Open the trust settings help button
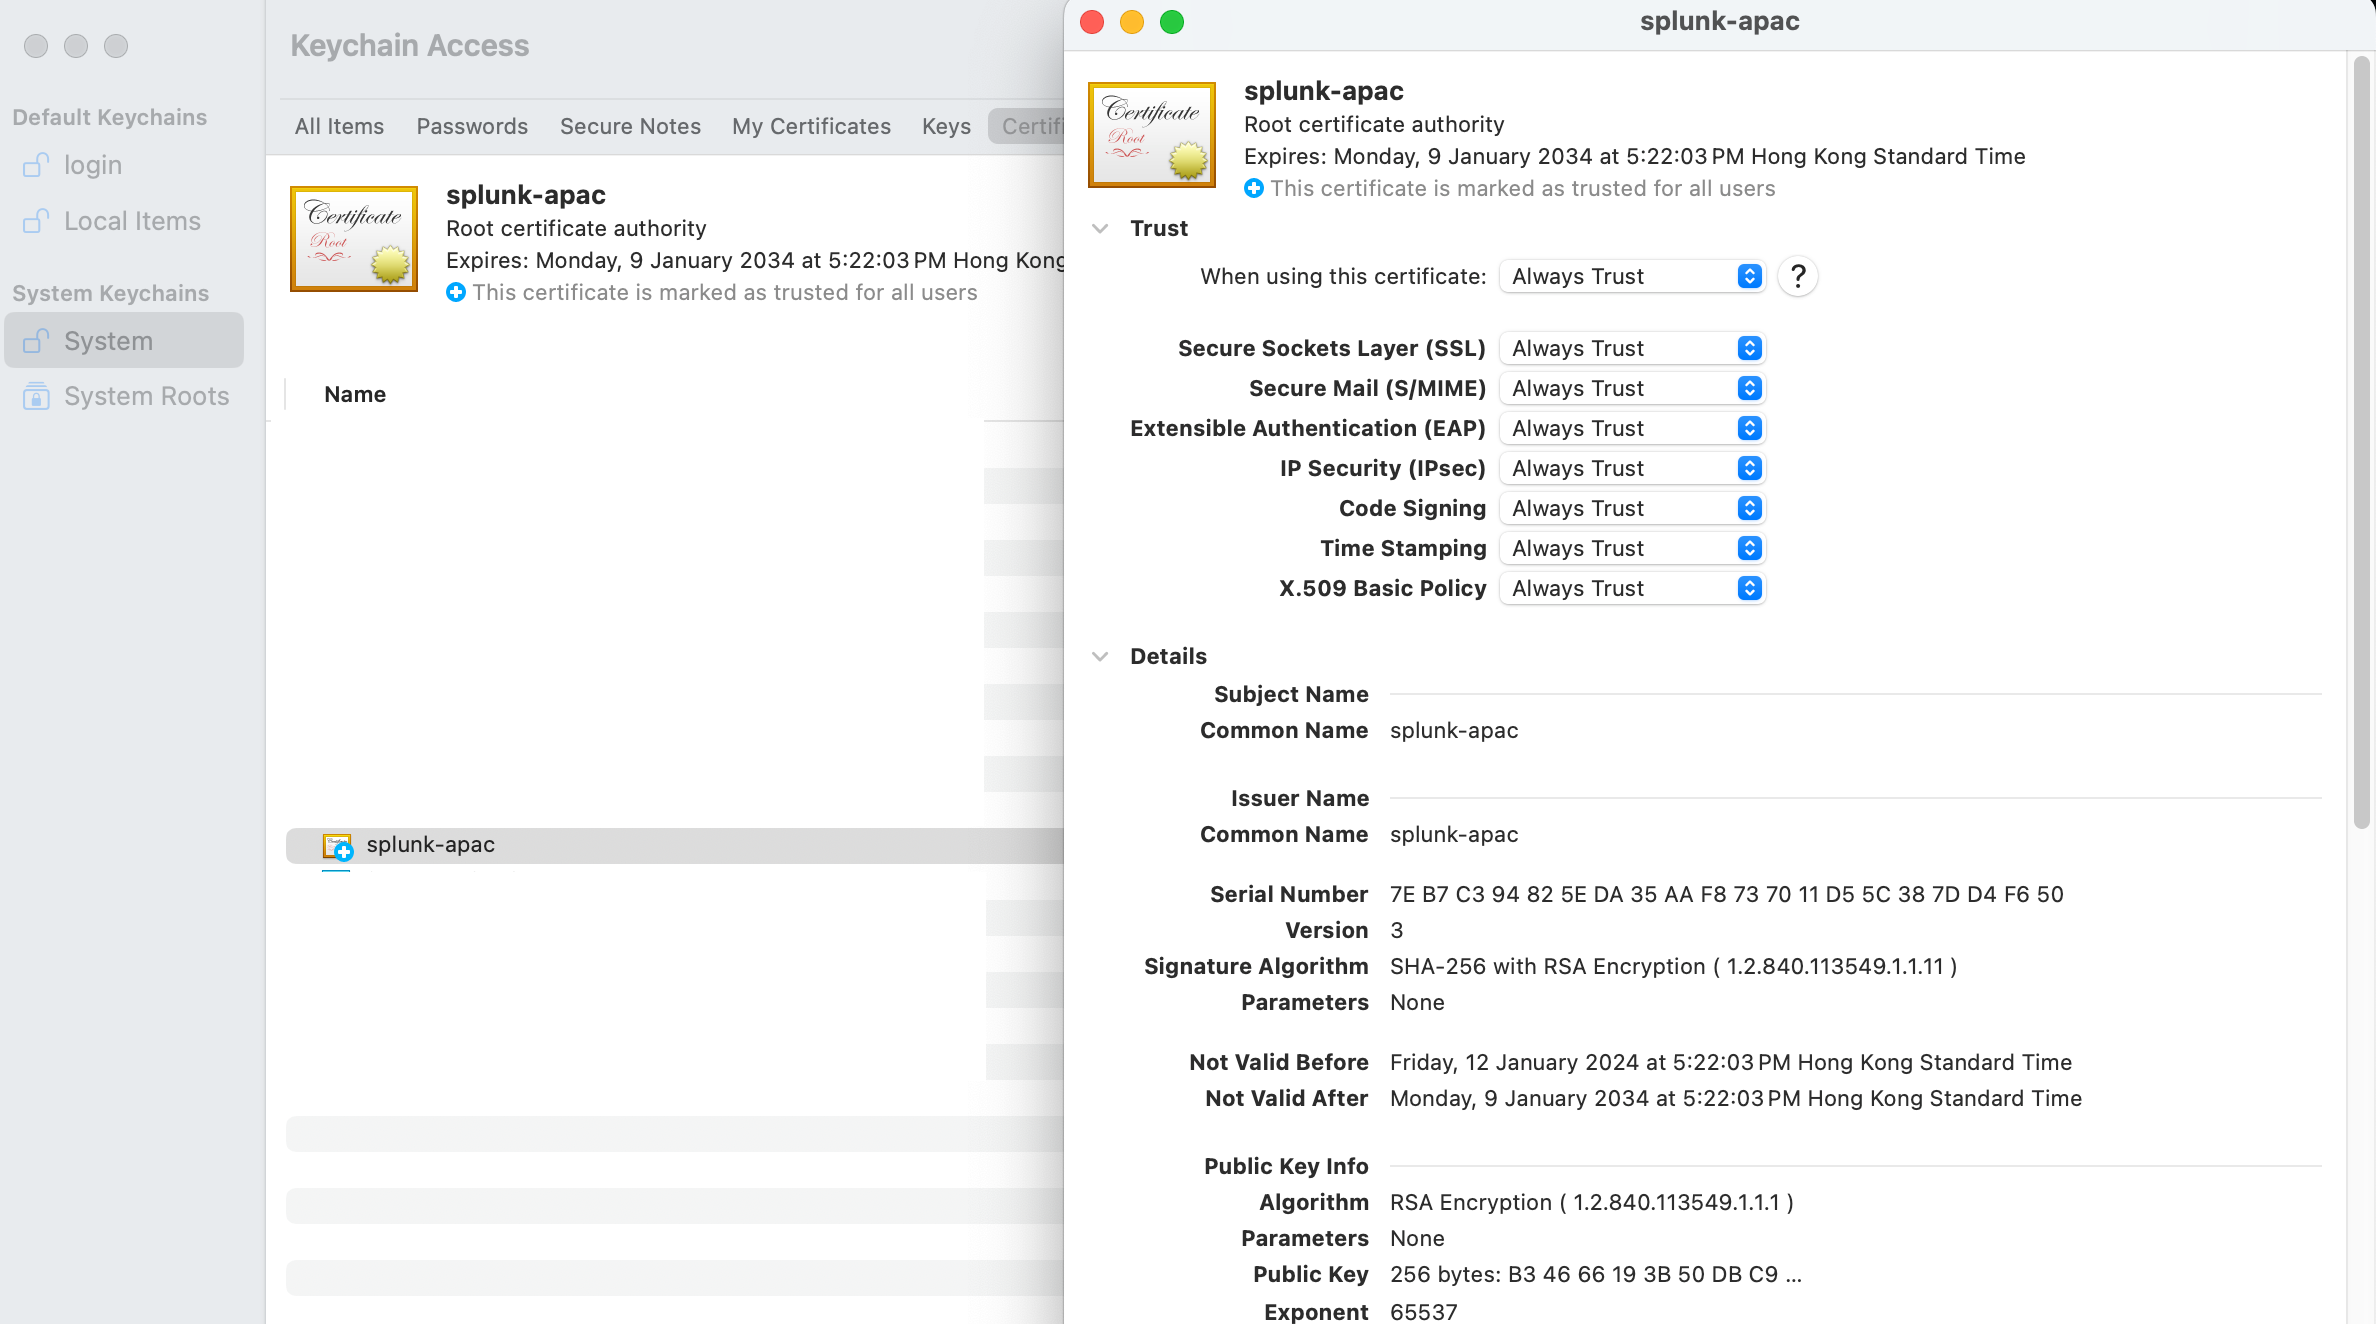The width and height of the screenshot is (2376, 1324). click(x=1798, y=276)
